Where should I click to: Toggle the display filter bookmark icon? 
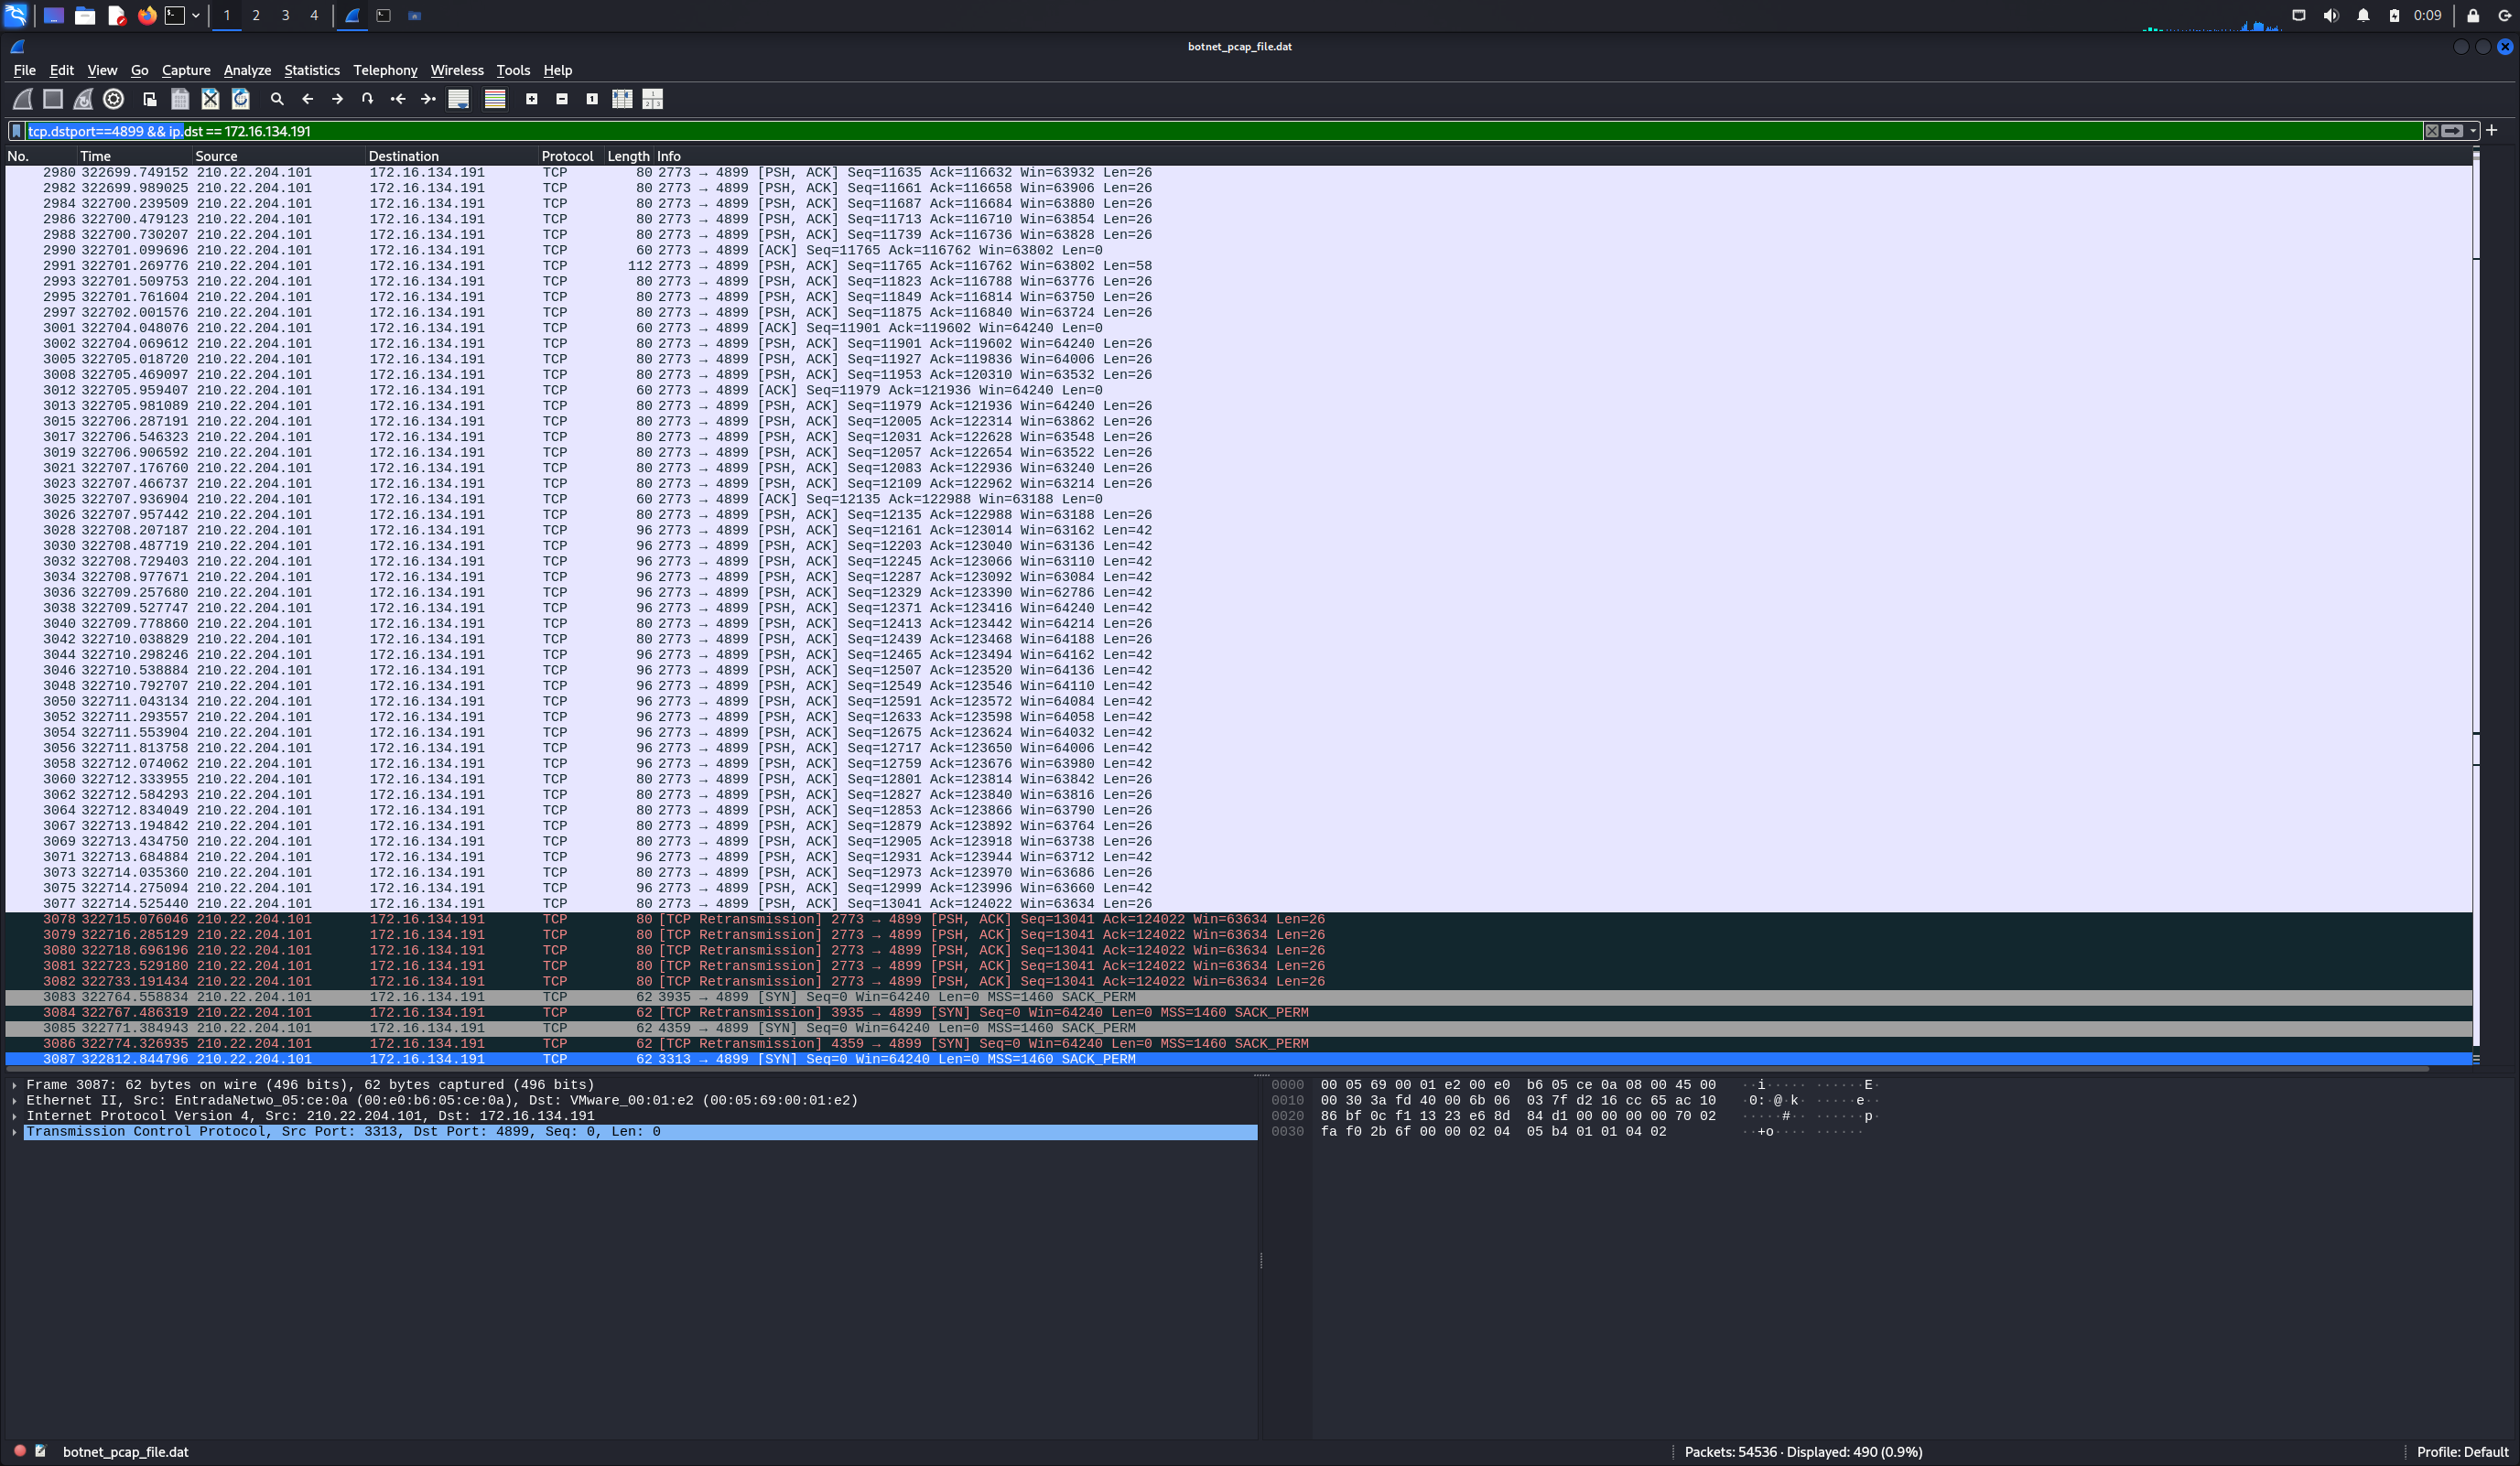click(x=16, y=131)
